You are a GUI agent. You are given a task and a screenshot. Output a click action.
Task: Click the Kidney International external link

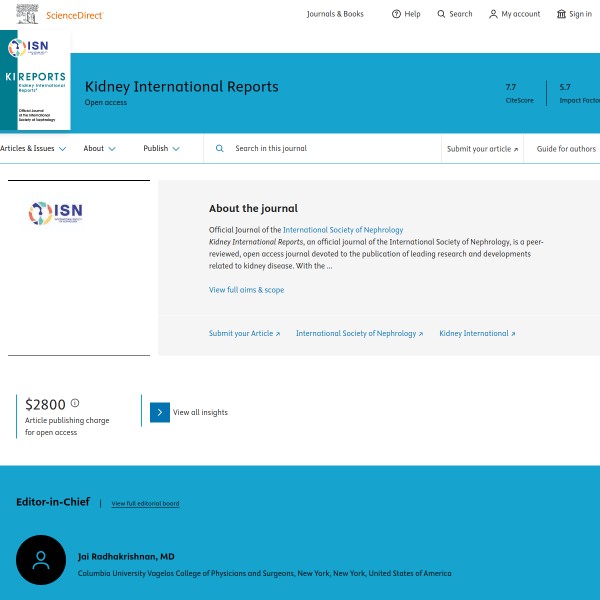477,333
